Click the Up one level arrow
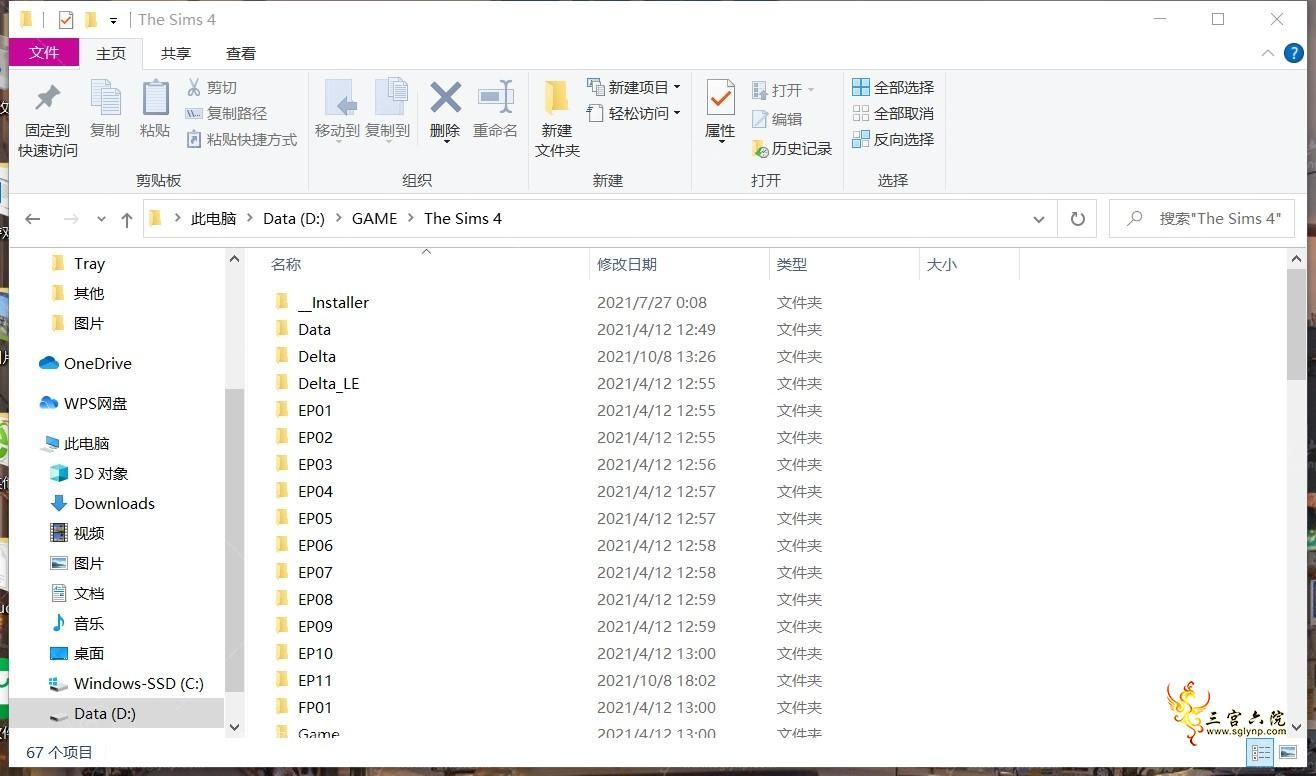Screen dimensions: 1316x776 pos(126,219)
